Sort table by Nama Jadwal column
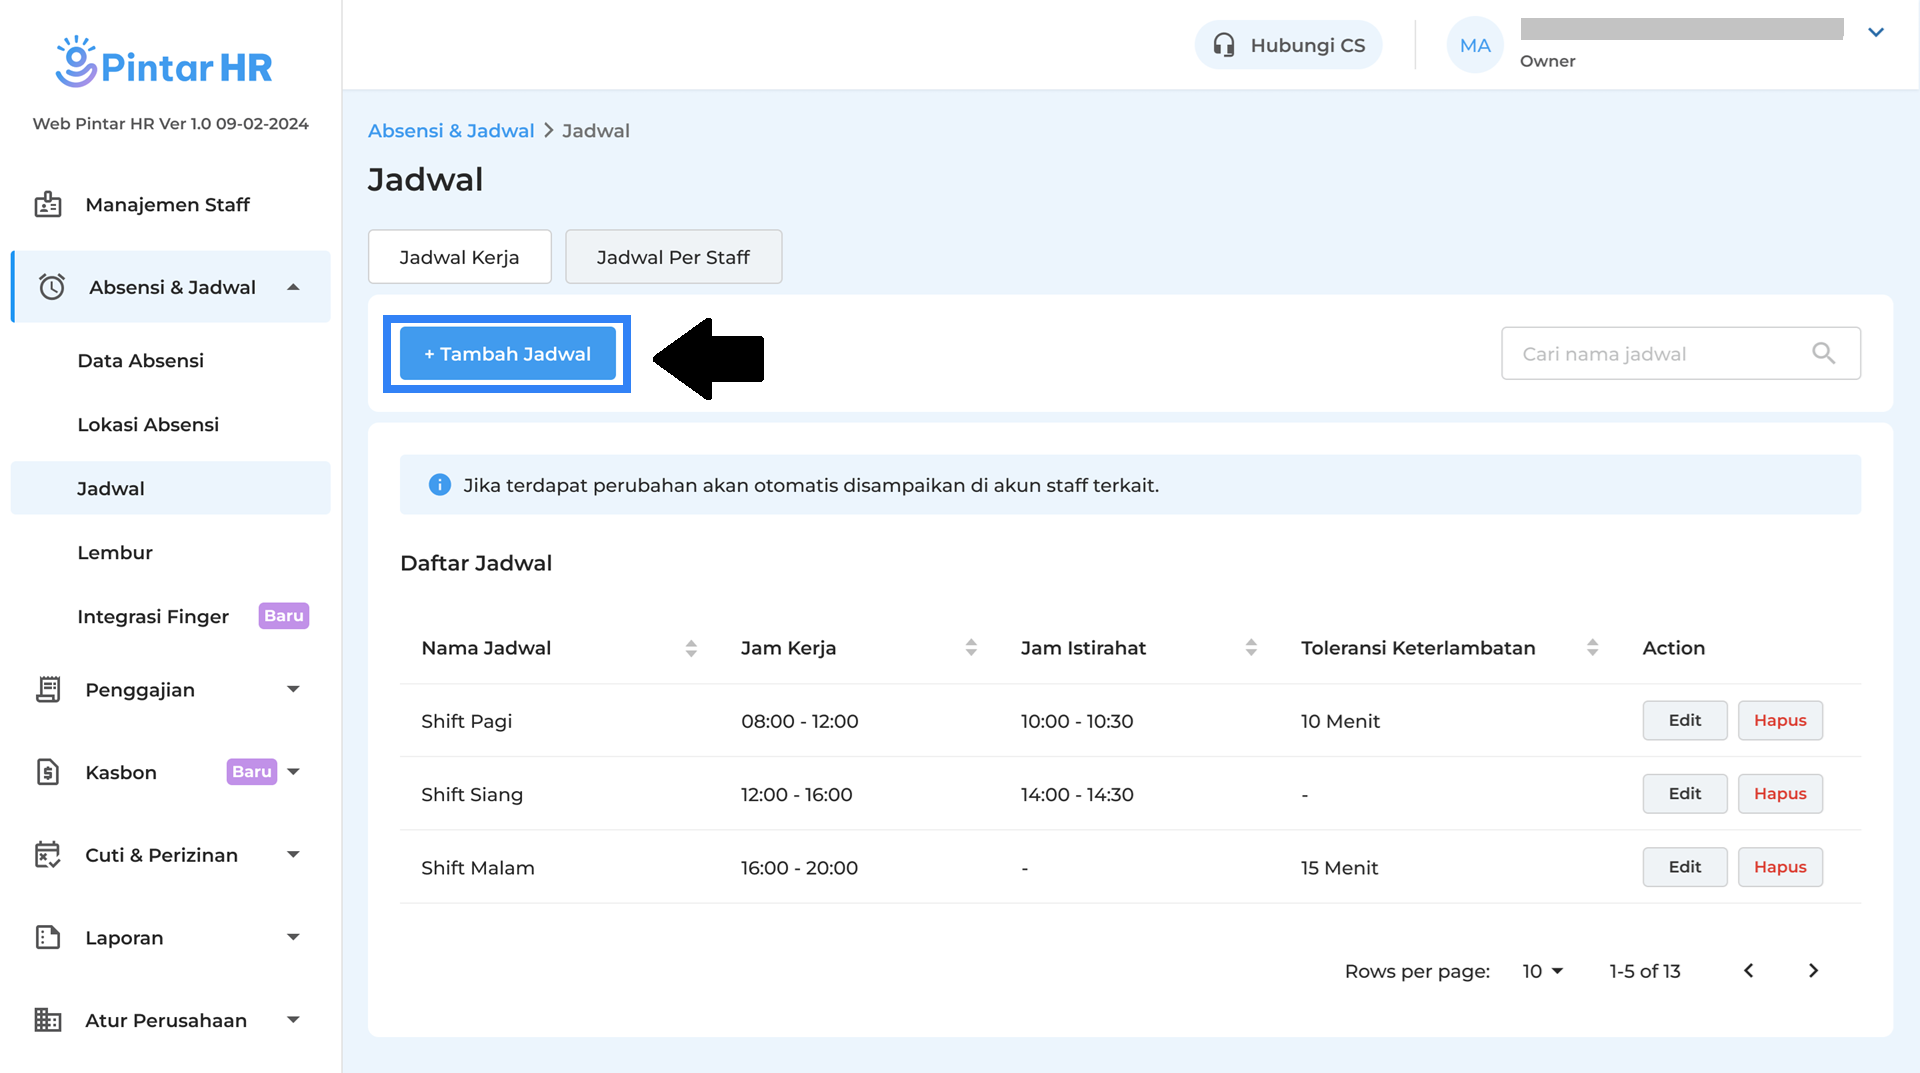 point(691,648)
